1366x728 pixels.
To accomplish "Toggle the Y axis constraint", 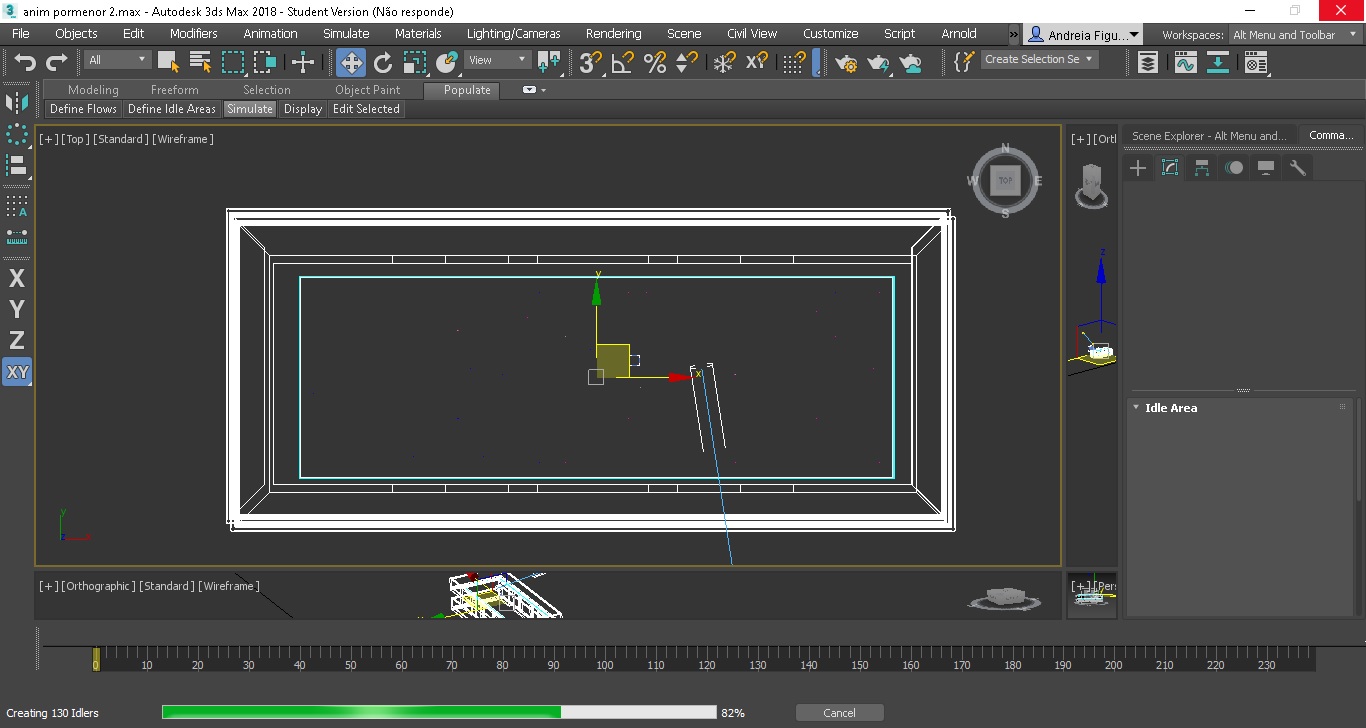I will (17, 309).
